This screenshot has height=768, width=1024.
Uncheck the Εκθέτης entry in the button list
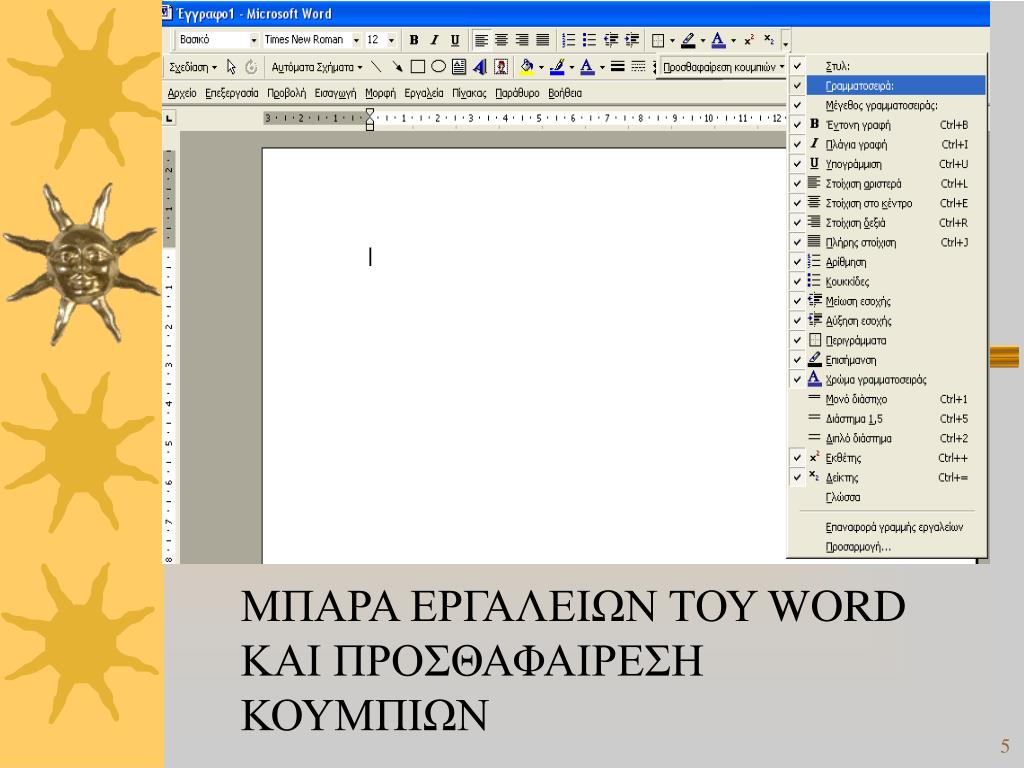pyautogui.click(x=887, y=458)
